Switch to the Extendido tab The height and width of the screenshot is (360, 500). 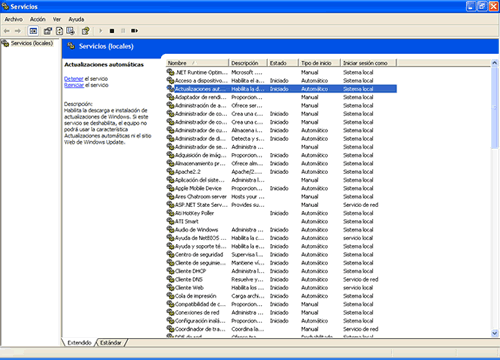click(x=79, y=343)
